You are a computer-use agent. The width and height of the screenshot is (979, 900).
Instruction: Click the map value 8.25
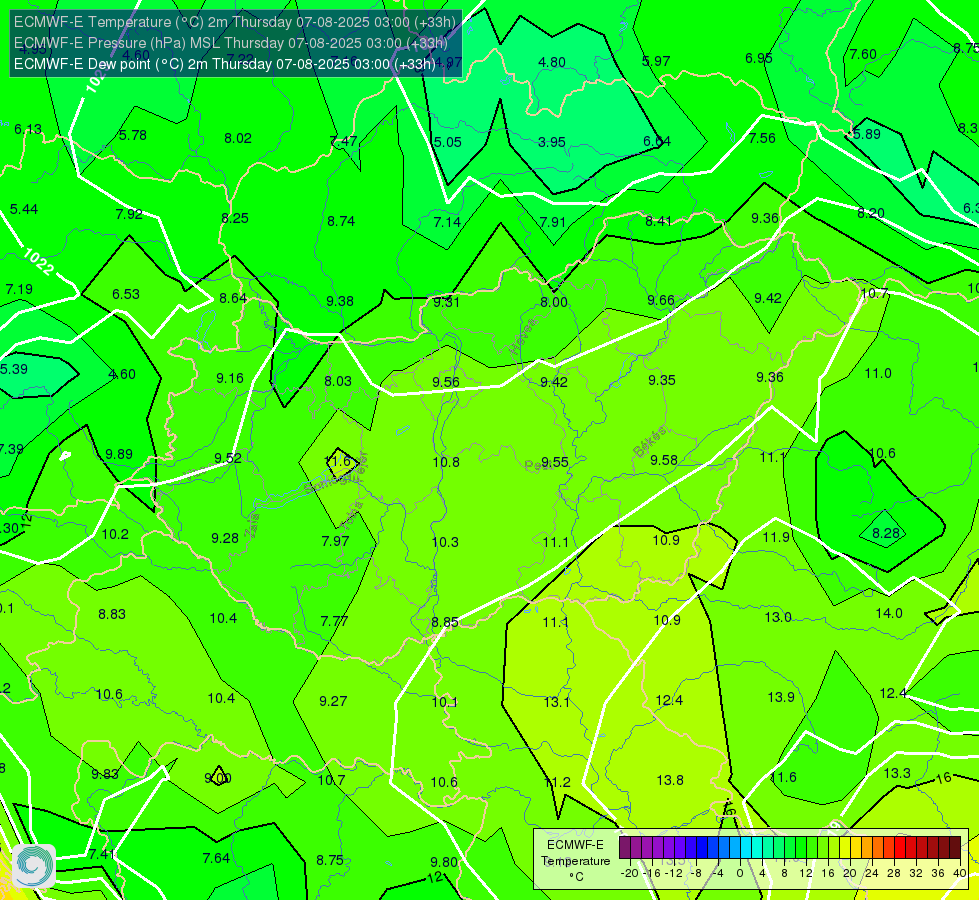235,218
